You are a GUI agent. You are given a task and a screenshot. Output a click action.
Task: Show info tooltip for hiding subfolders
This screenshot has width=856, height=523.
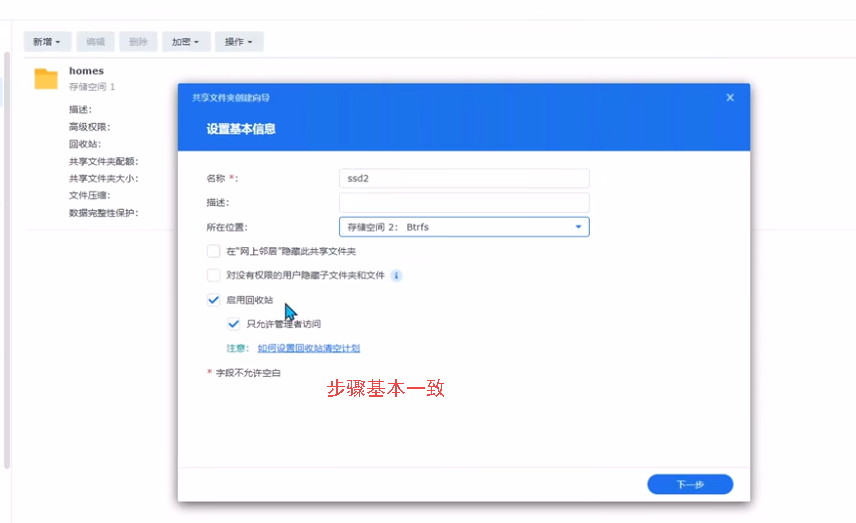point(396,276)
